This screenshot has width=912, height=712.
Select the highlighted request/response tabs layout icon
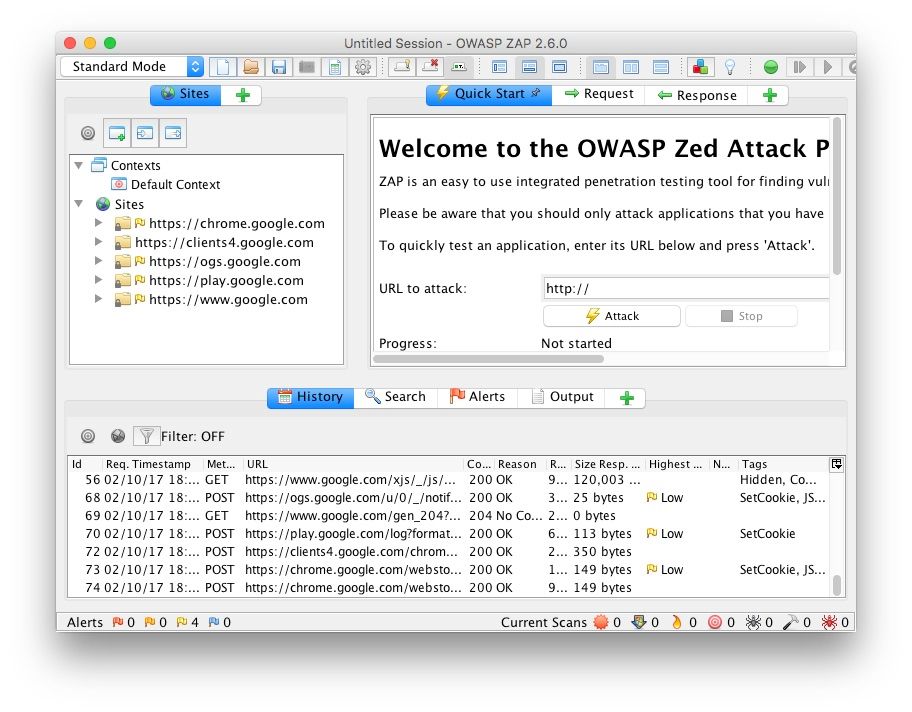click(601, 67)
